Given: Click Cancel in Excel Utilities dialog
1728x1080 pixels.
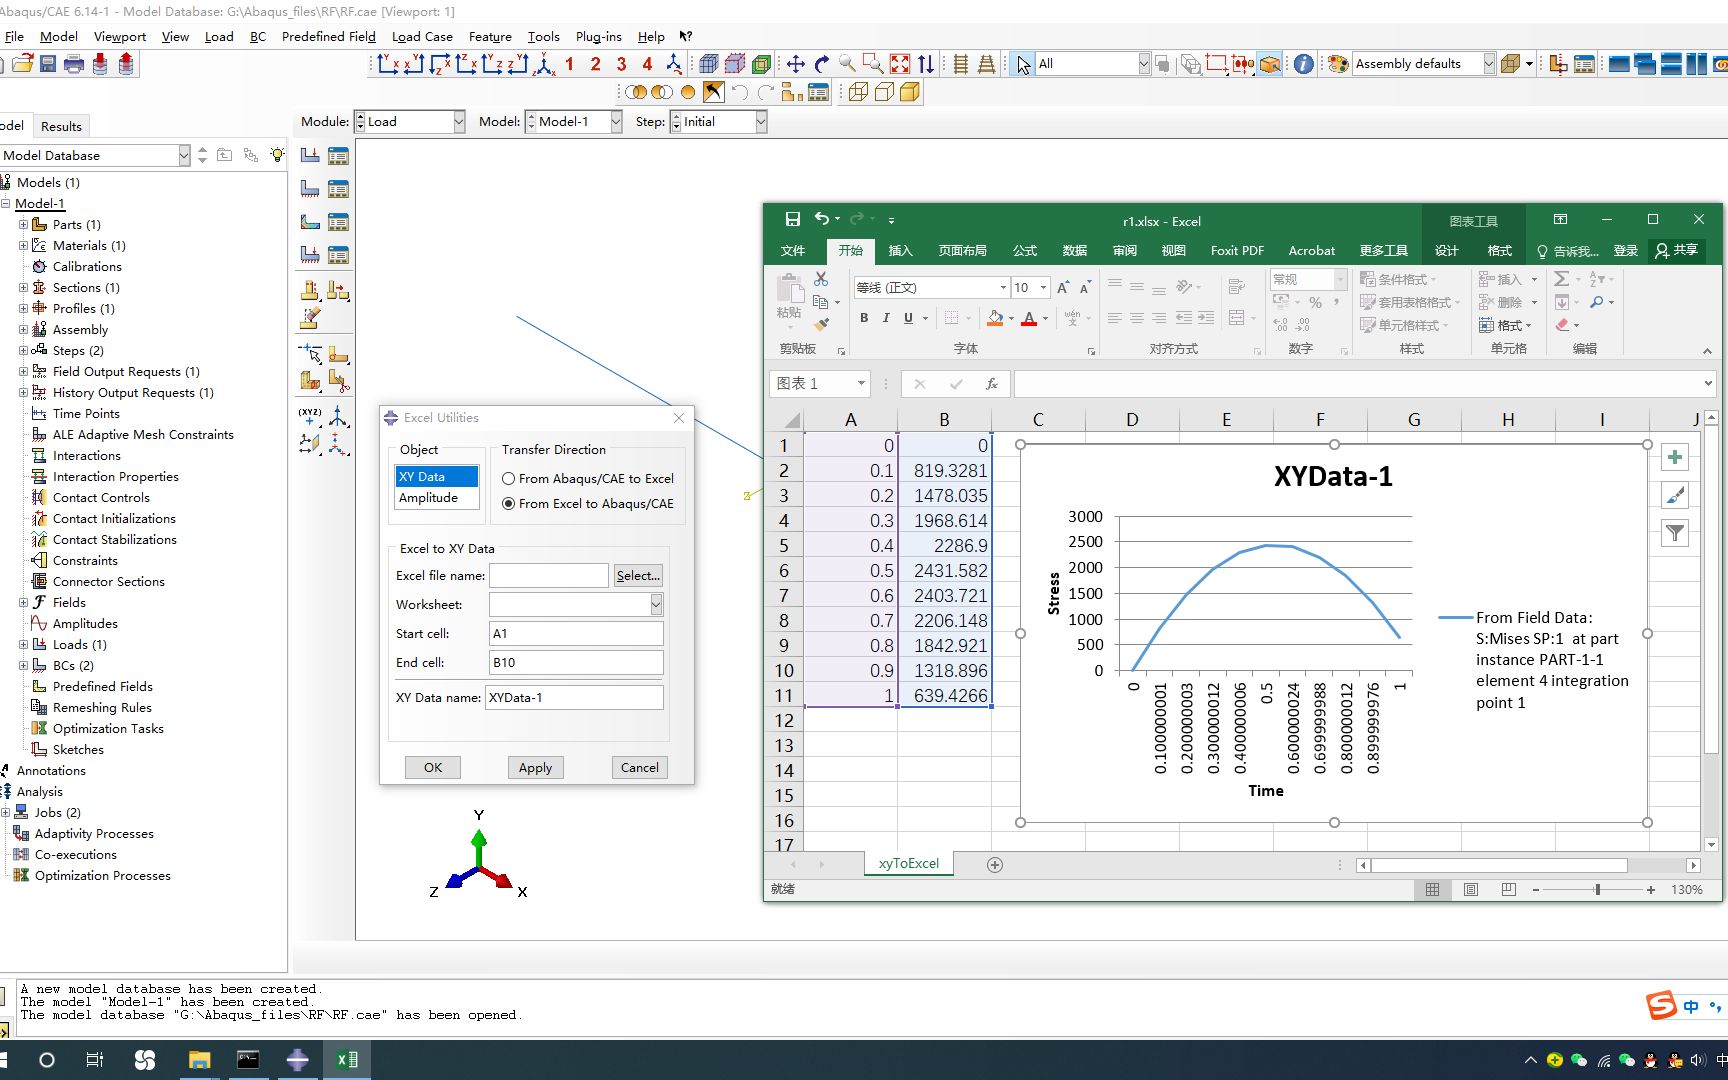Looking at the screenshot, I should pyautogui.click(x=639, y=768).
